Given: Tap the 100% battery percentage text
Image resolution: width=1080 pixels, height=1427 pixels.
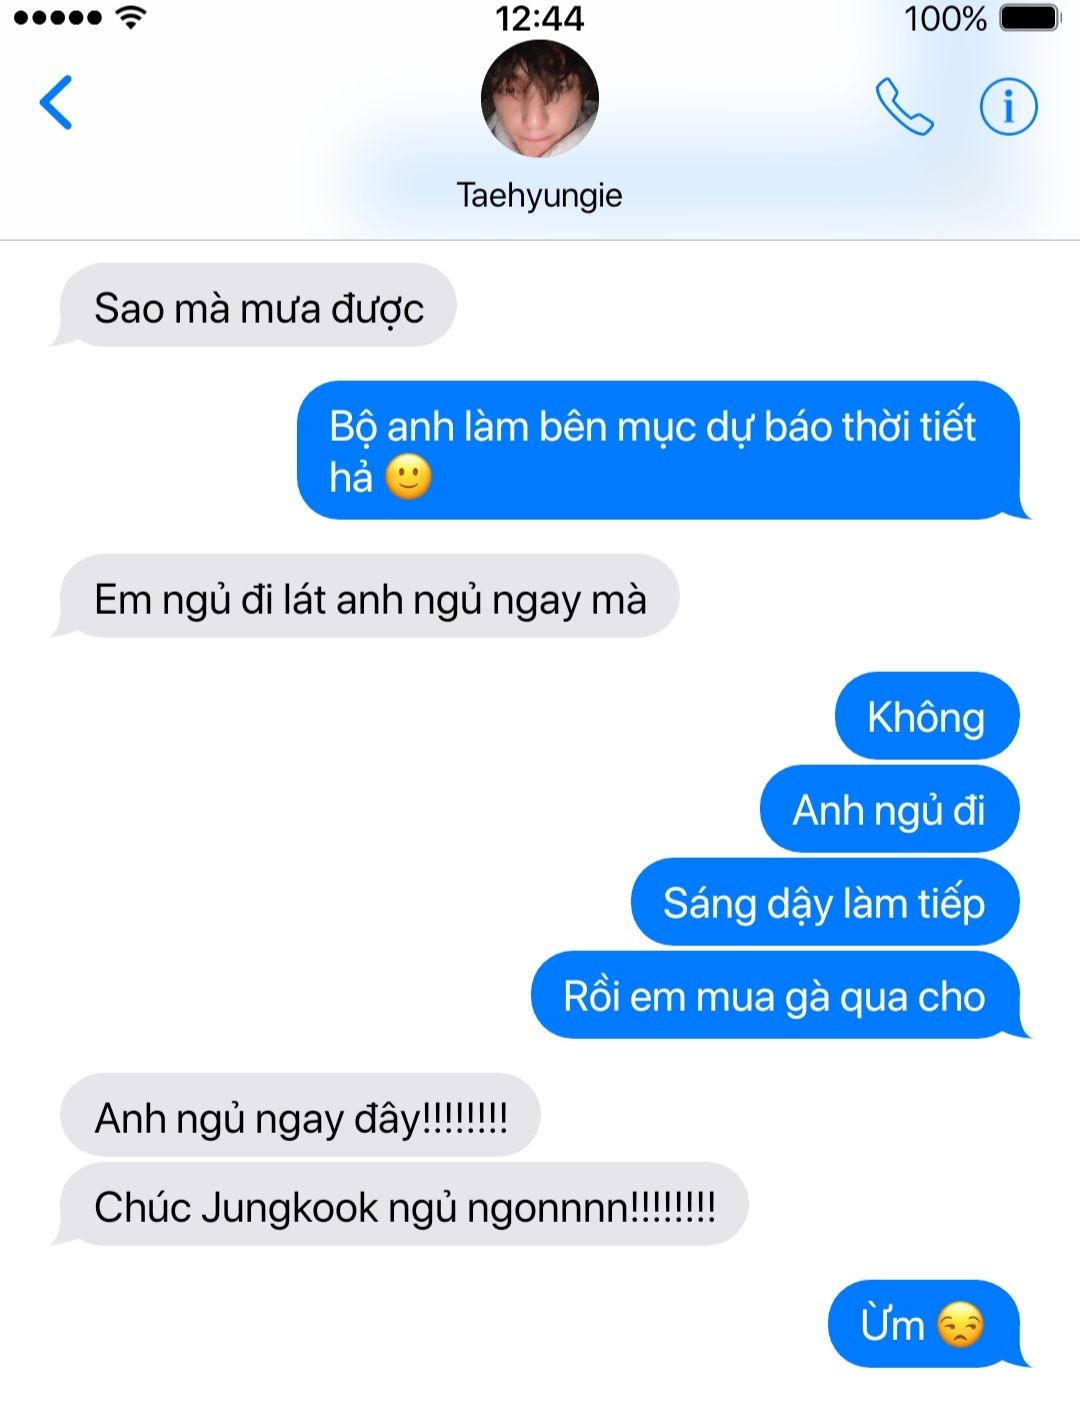Looking at the screenshot, I should point(945,18).
